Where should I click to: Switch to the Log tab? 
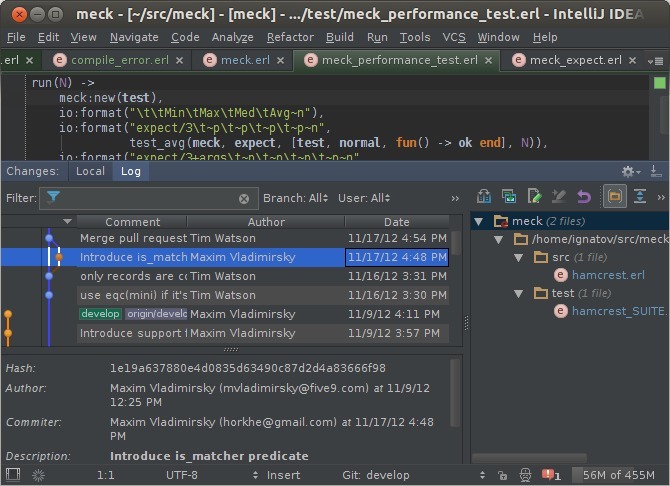131,171
